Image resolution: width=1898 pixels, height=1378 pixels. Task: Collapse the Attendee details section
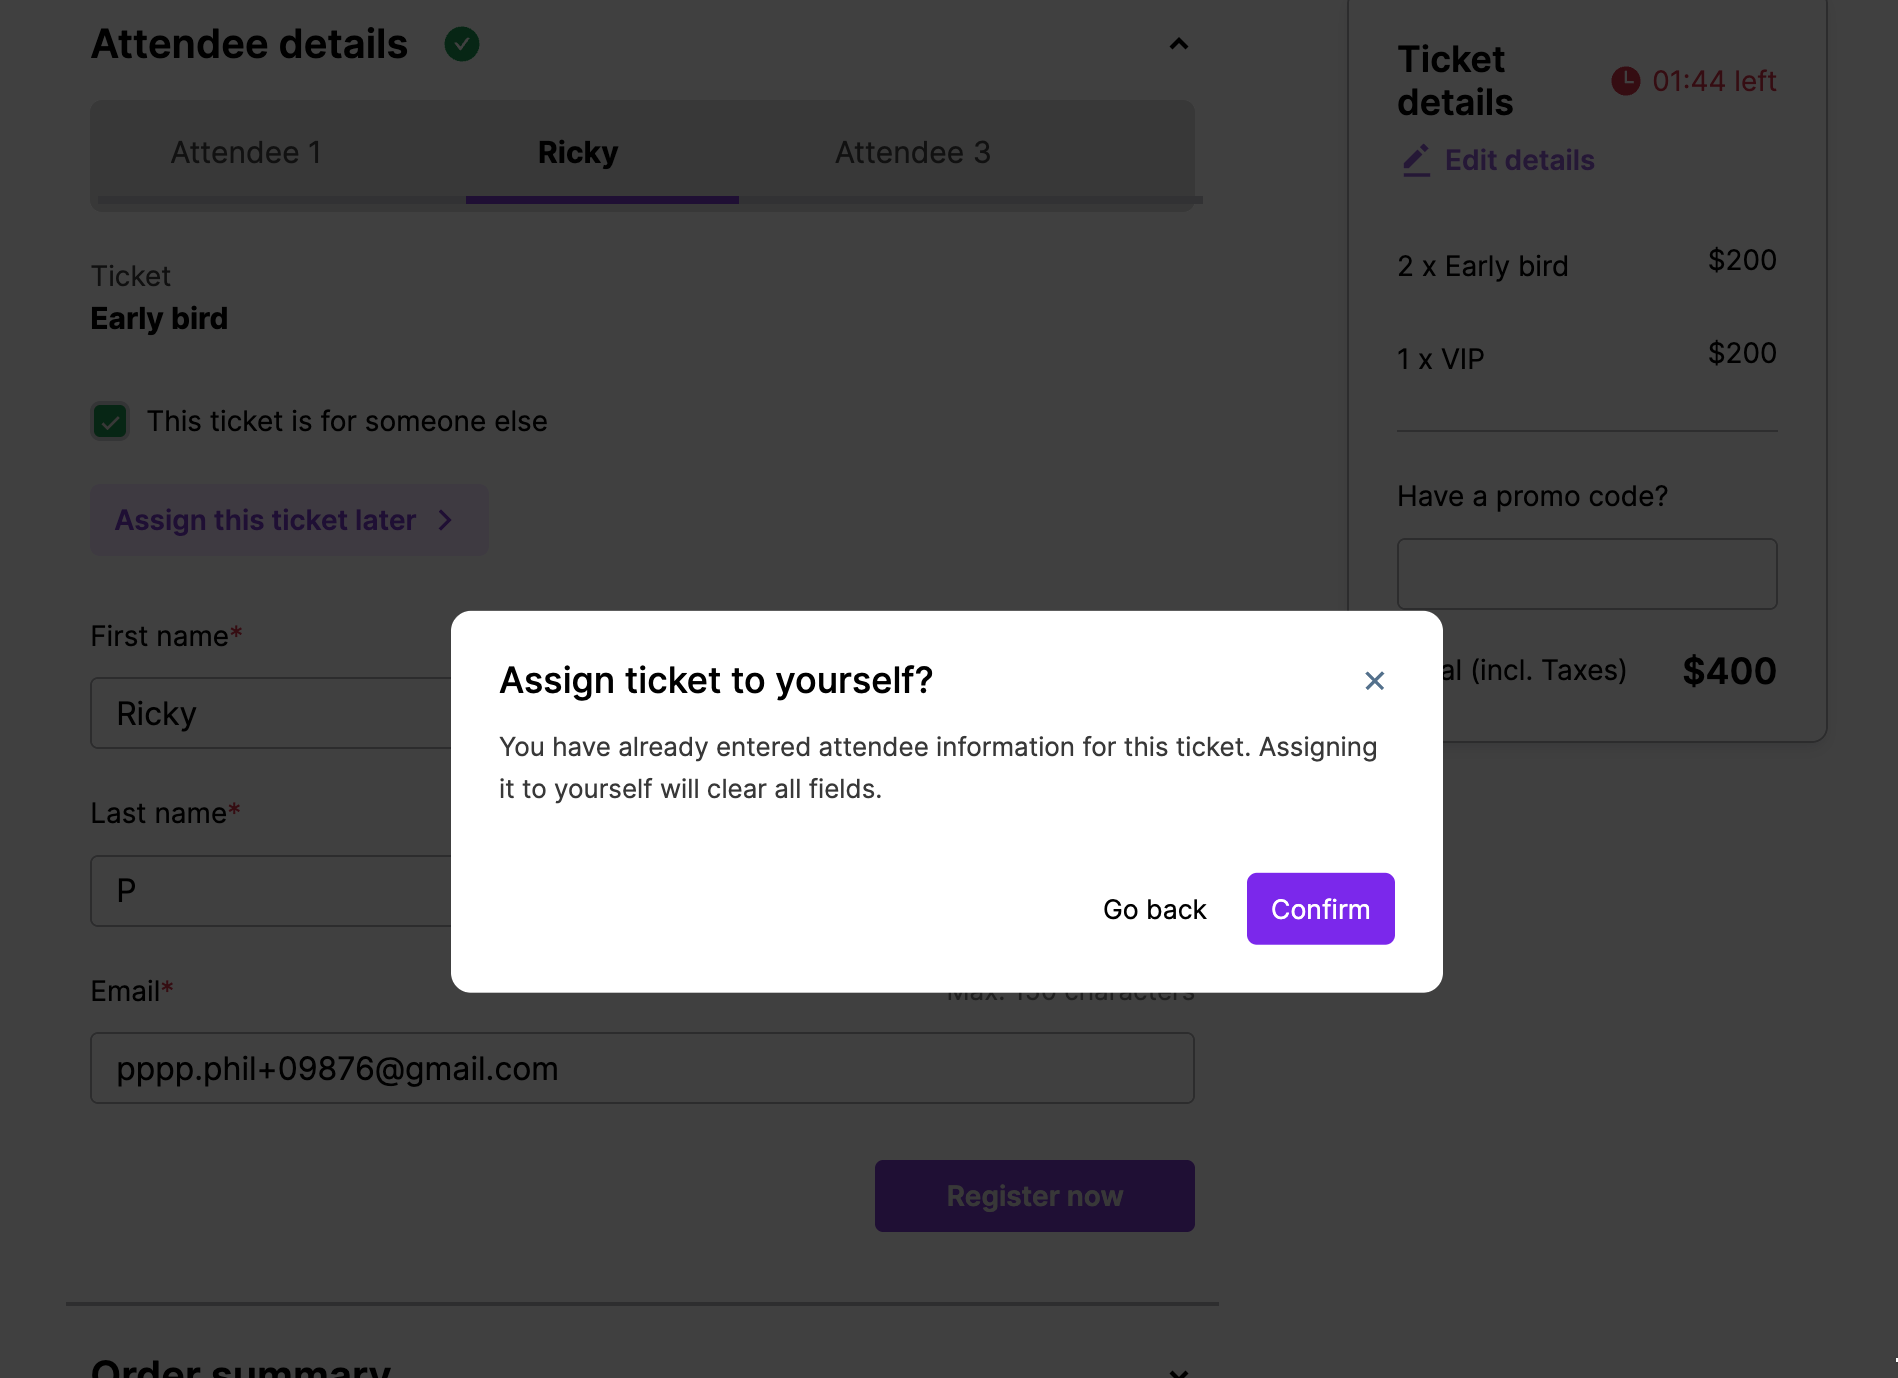click(x=1179, y=44)
